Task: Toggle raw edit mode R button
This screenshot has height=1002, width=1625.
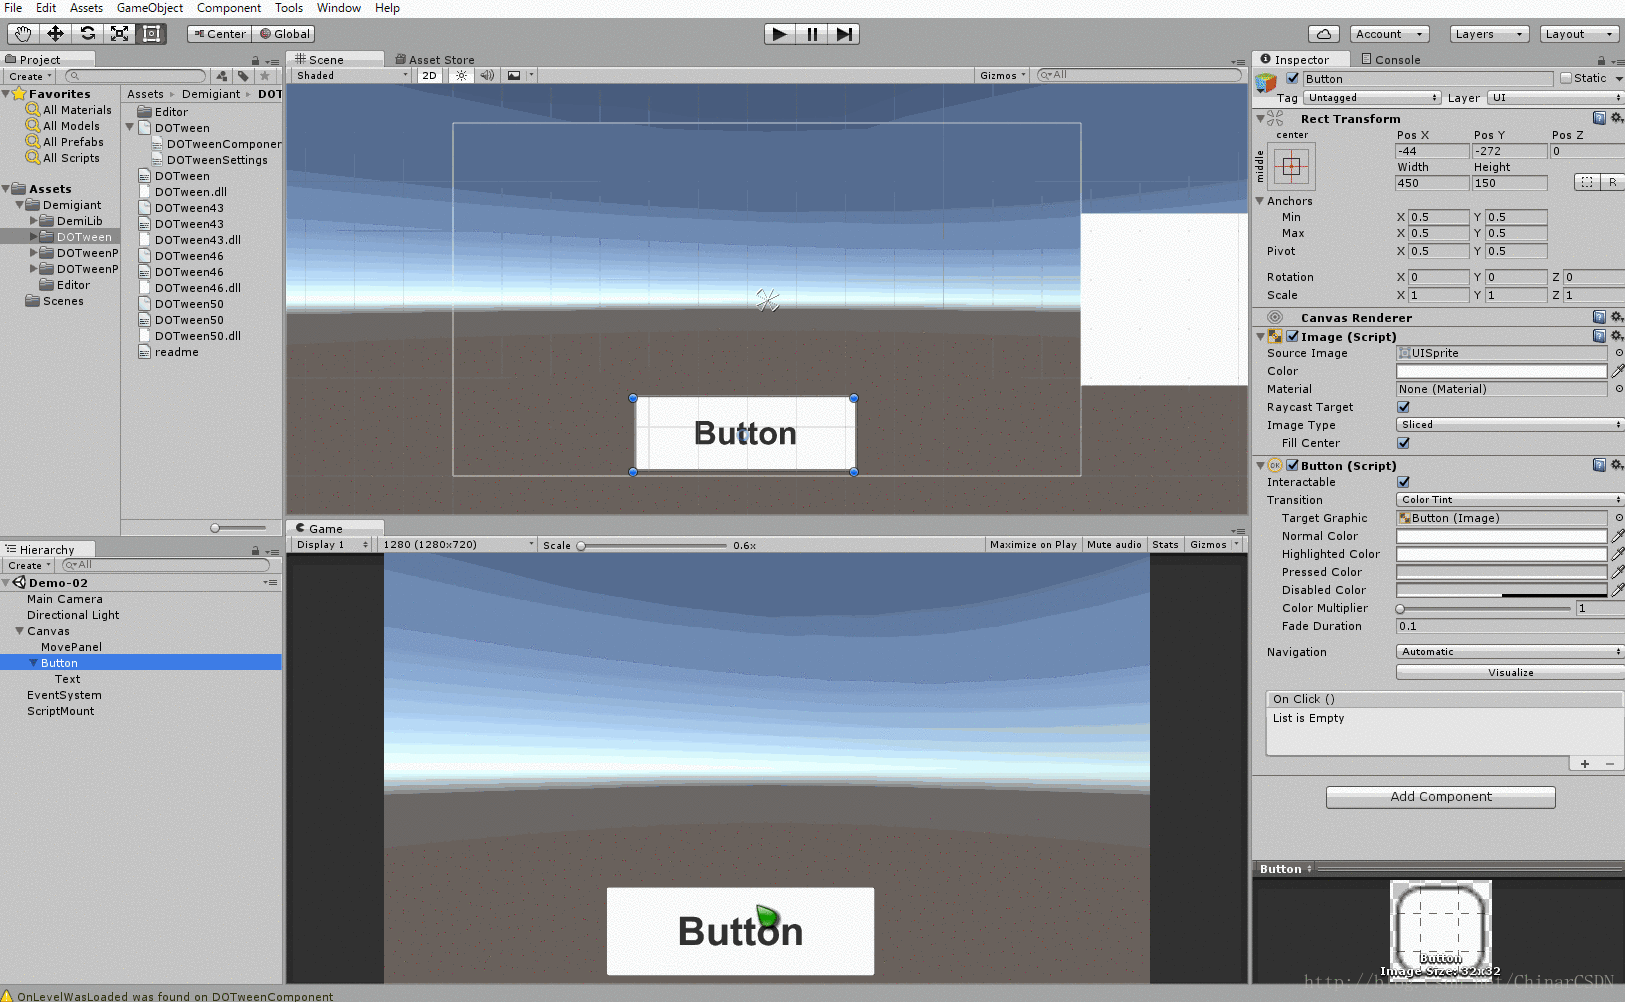Action: pos(1612,182)
